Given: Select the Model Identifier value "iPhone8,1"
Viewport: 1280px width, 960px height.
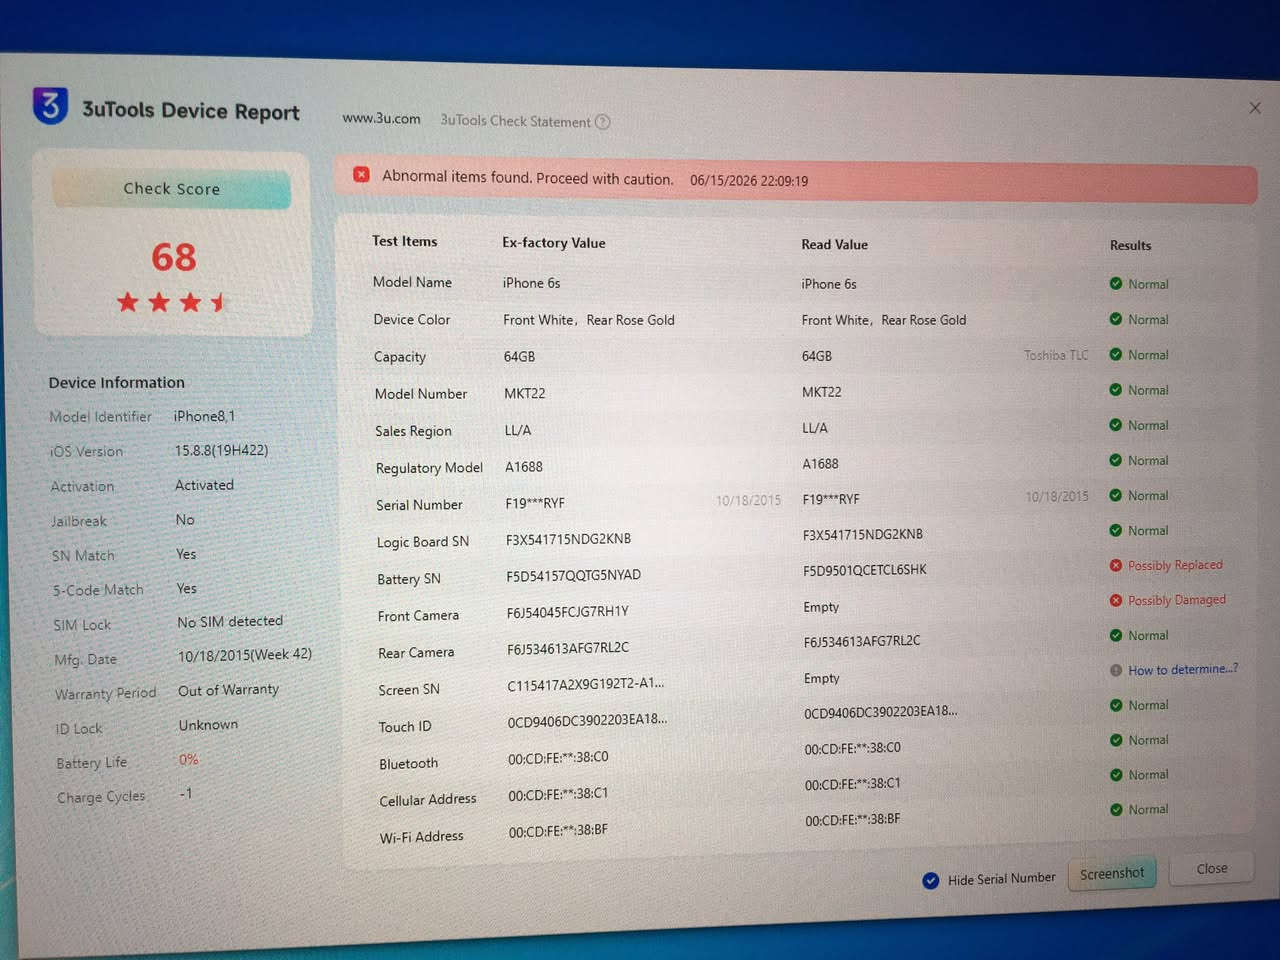Looking at the screenshot, I should [x=204, y=416].
